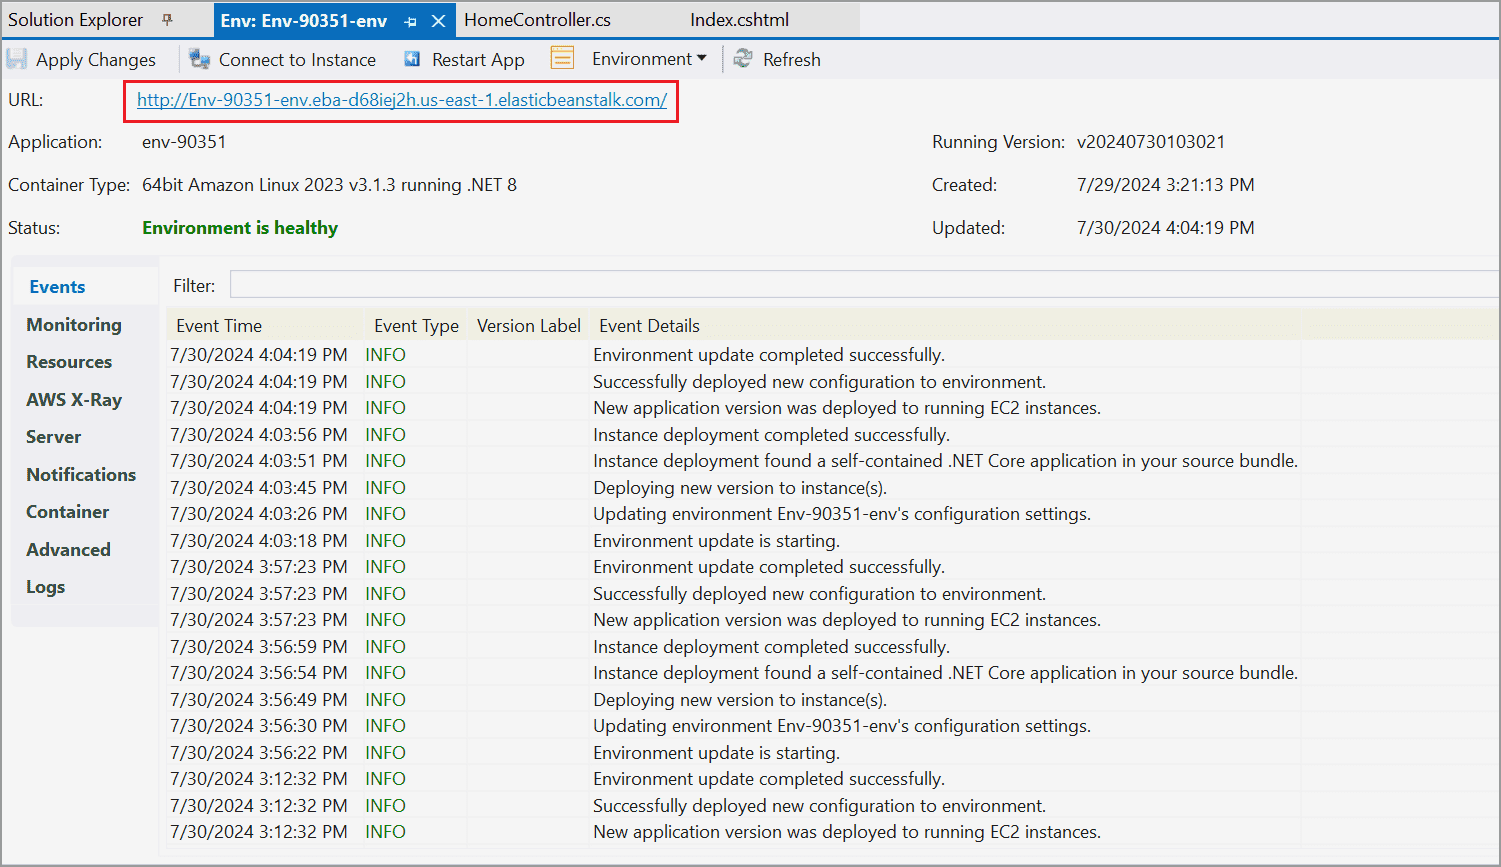Image resolution: width=1501 pixels, height=867 pixels.
Task: Refresh the environment using the Refresh icon
Action: tap(743, 58)
